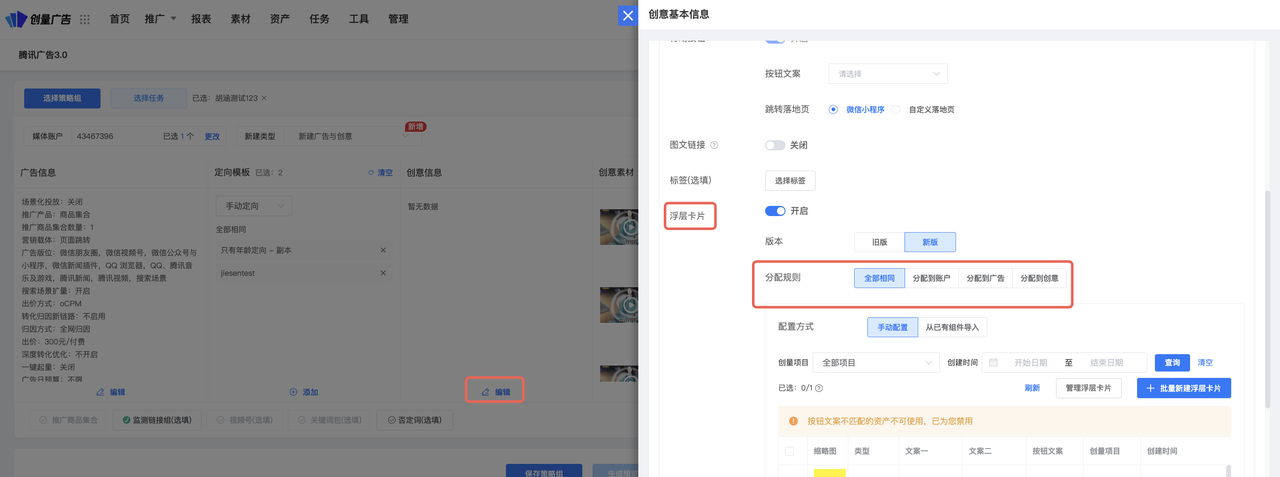
Task: Open the apps grid icon beside 创量广告 logo
Action: click(85, 19)
